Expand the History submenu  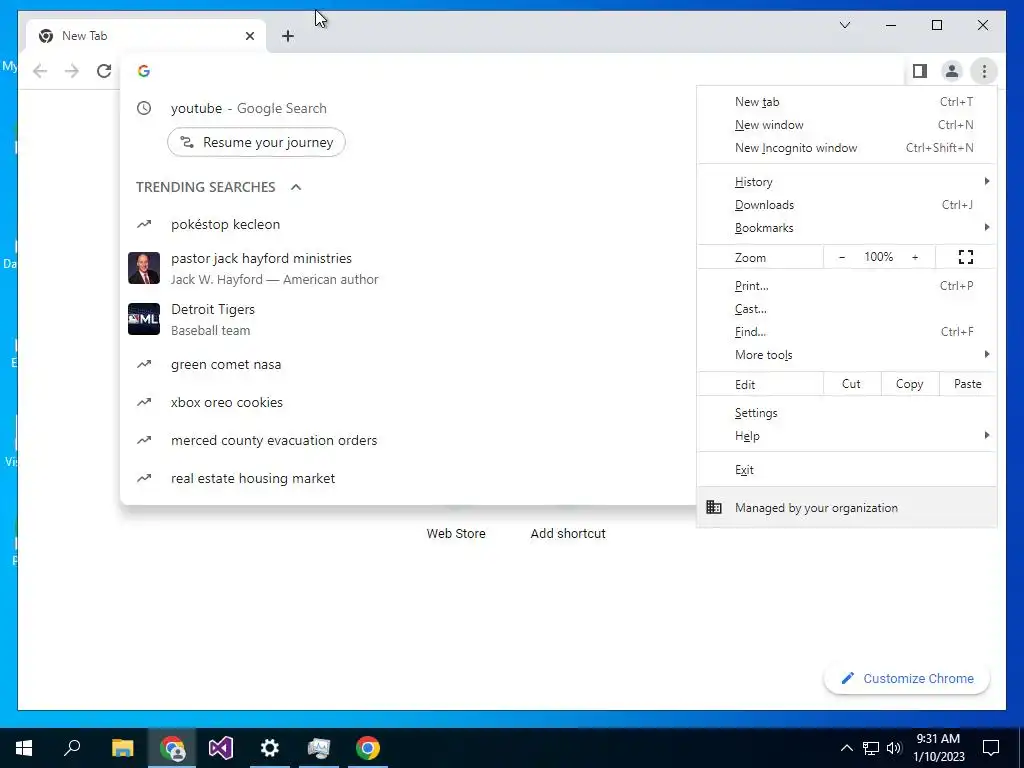coord(847,182)
